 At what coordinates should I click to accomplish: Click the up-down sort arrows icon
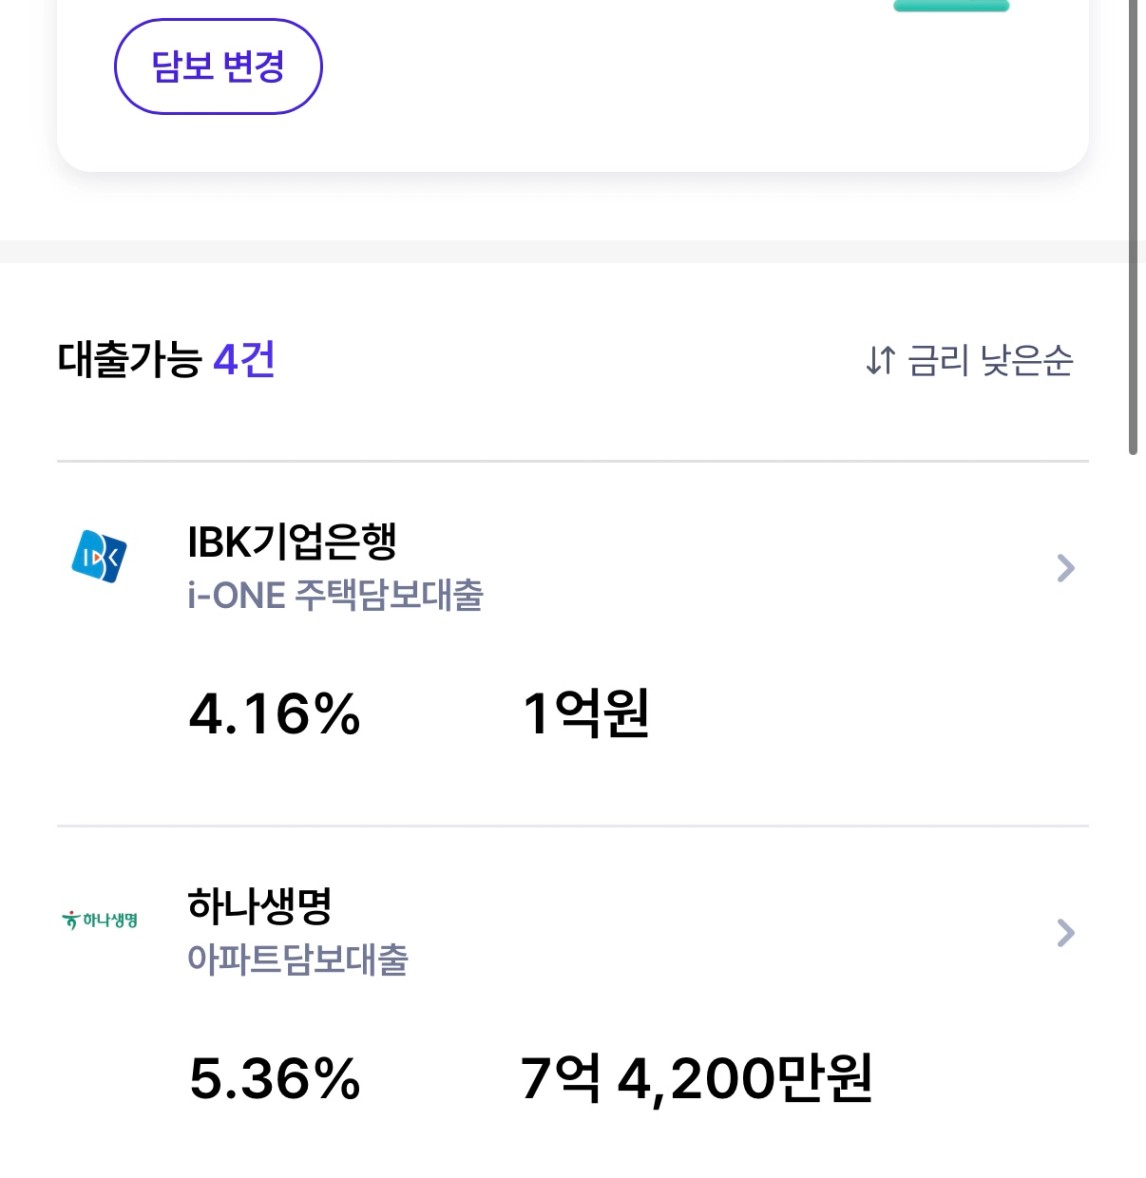click(880, 360)
